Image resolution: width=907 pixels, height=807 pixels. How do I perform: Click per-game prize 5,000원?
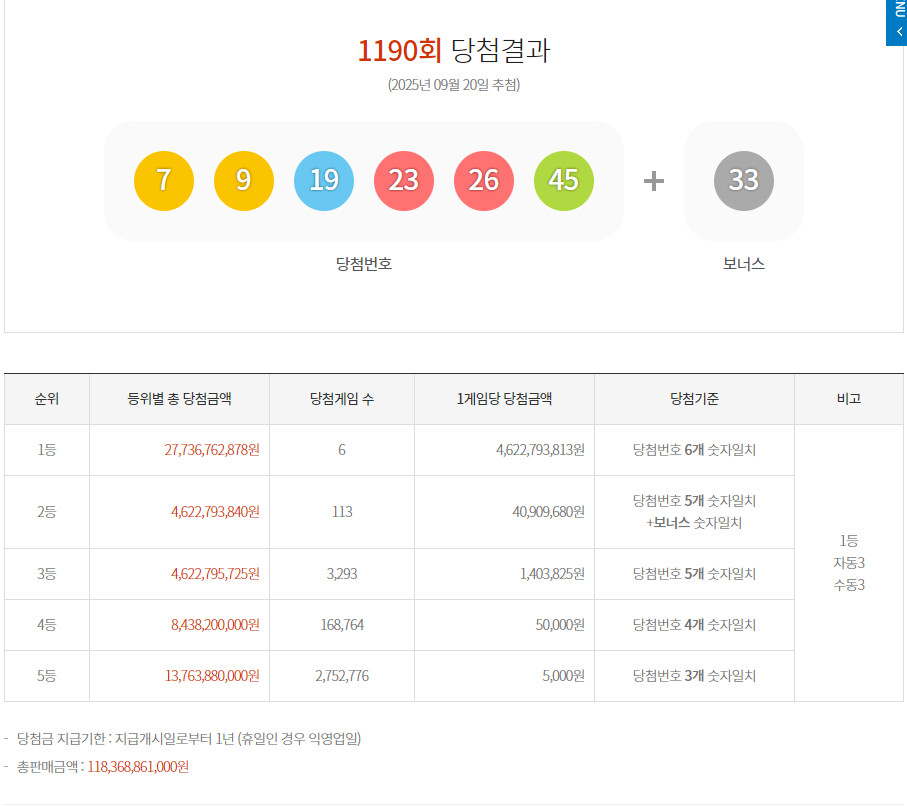pos(563,676)
